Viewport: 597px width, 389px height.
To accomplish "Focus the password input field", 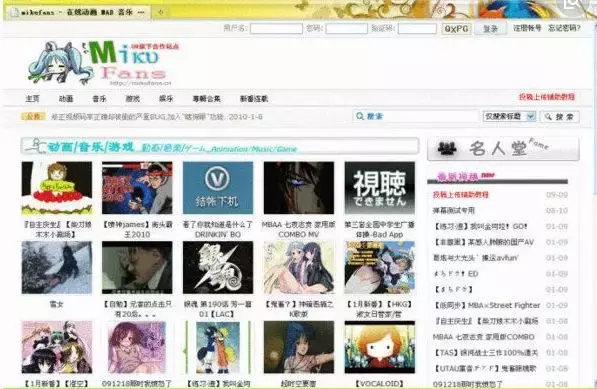I will point(346,29).
